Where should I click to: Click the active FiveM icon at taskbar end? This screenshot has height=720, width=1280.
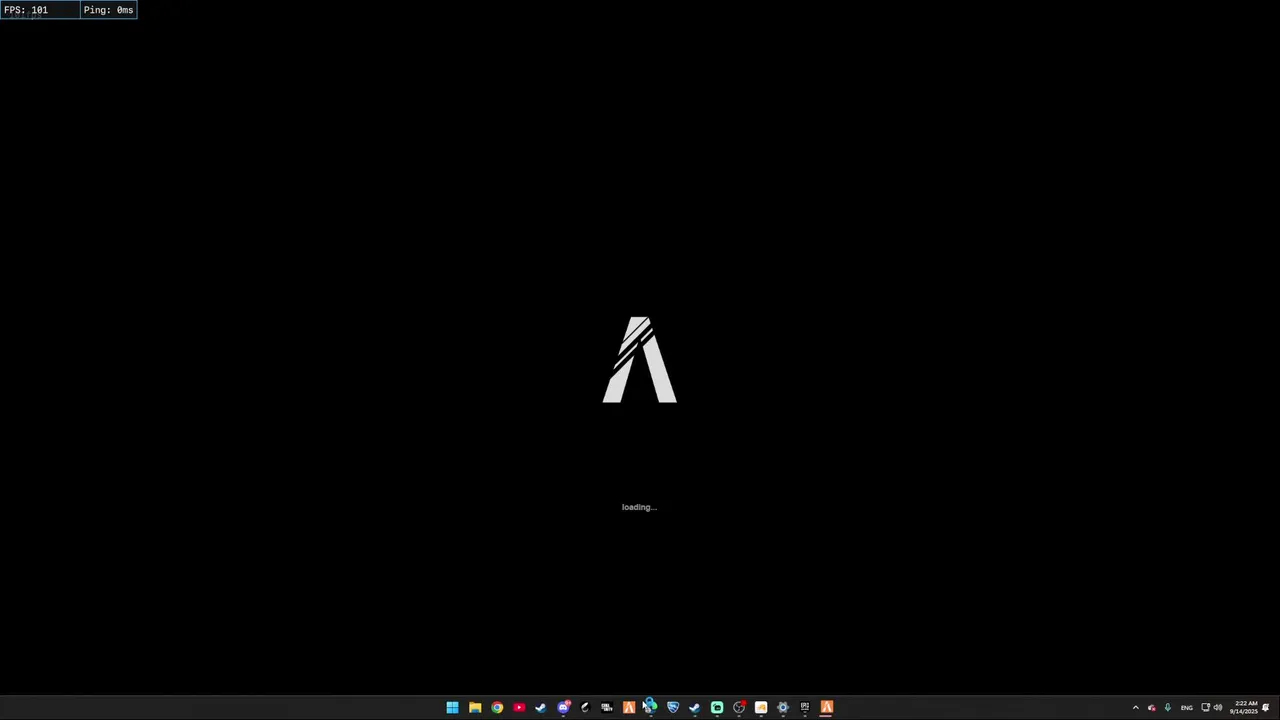click(x=827, y=707)
